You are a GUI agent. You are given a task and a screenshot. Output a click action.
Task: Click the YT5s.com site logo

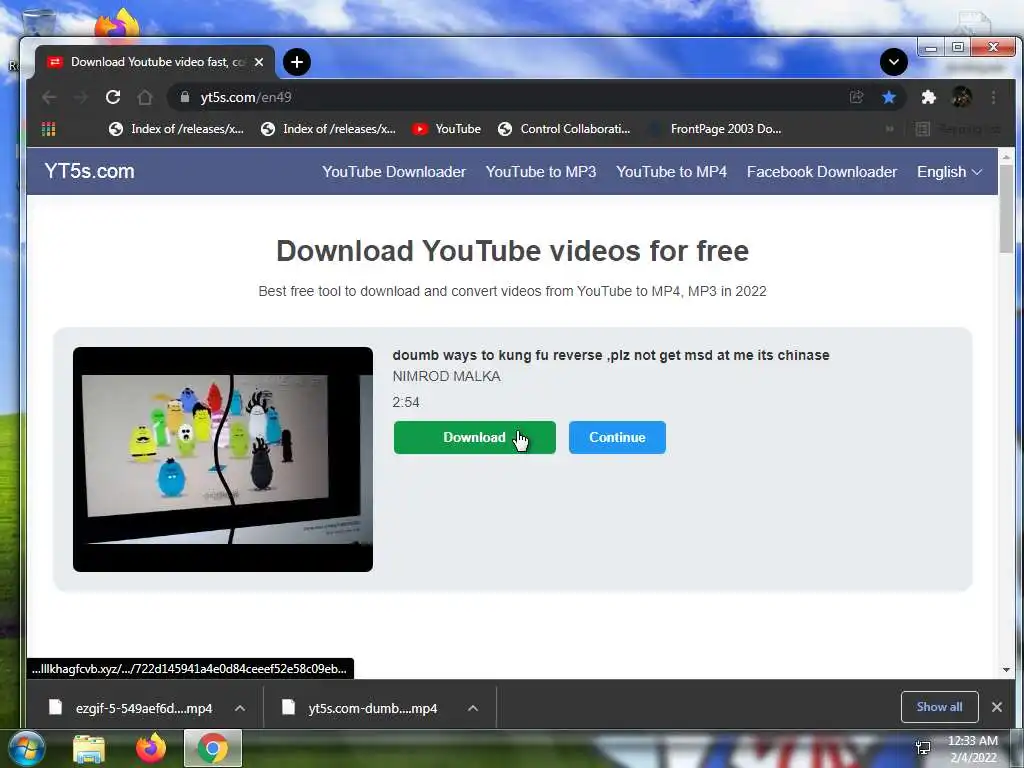click(x=89, y=171)
